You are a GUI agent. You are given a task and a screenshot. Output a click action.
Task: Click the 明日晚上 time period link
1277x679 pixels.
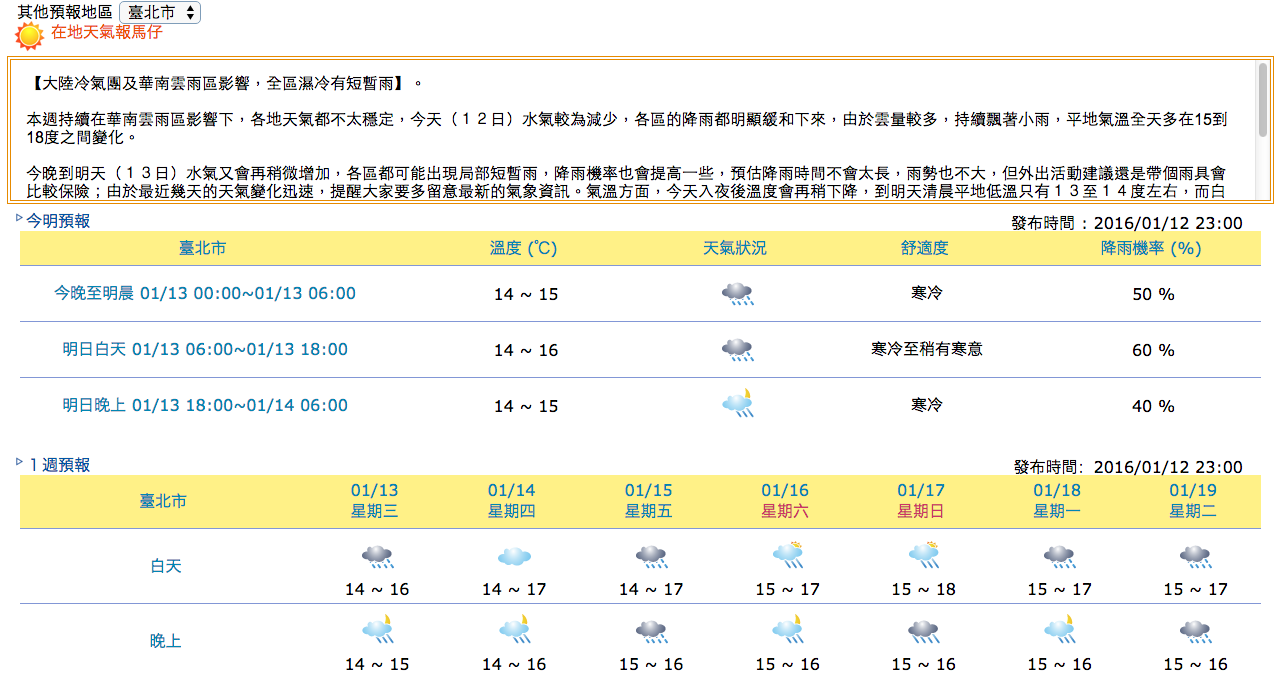pos(205,405)
